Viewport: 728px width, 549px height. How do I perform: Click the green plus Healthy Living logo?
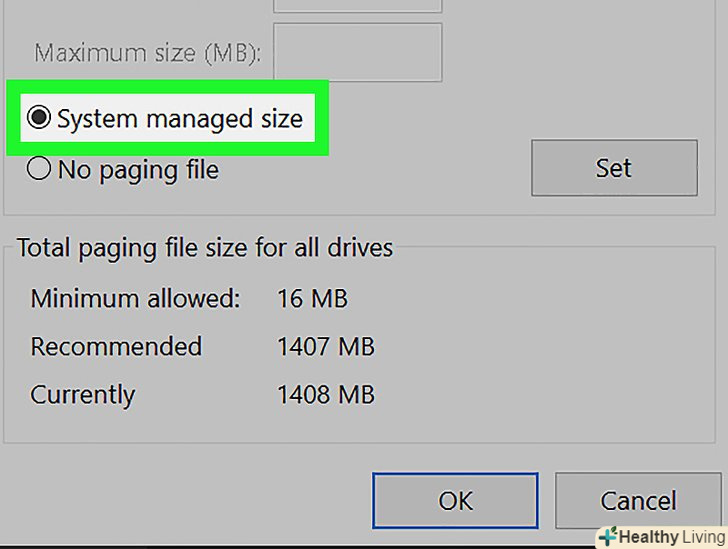607,536
